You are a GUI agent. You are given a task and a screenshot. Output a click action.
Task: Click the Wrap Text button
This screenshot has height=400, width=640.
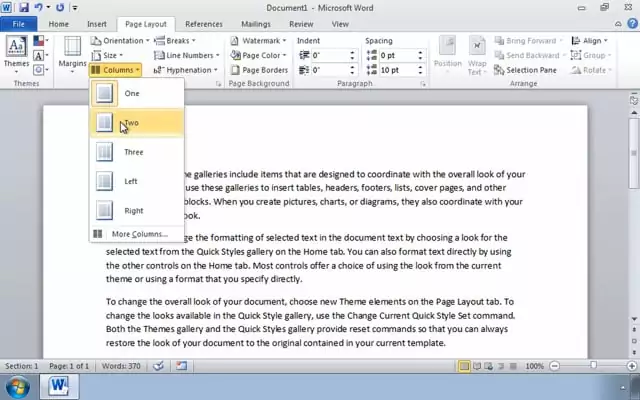pos(477,56)
